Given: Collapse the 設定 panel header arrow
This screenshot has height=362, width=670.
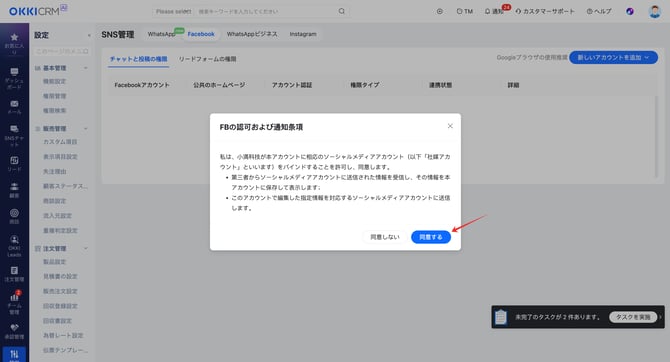Looking at the screenshot, I should click(x=89, y=35).
